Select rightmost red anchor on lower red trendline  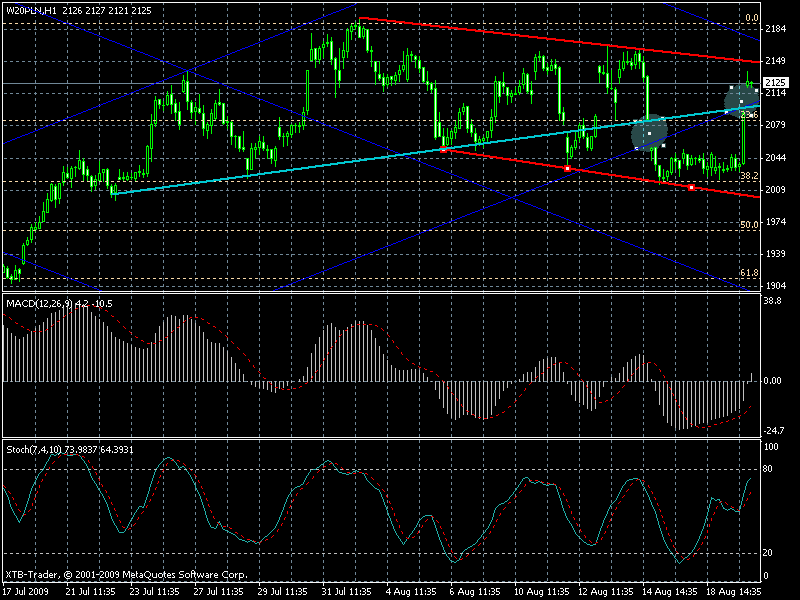pos(691,188)
